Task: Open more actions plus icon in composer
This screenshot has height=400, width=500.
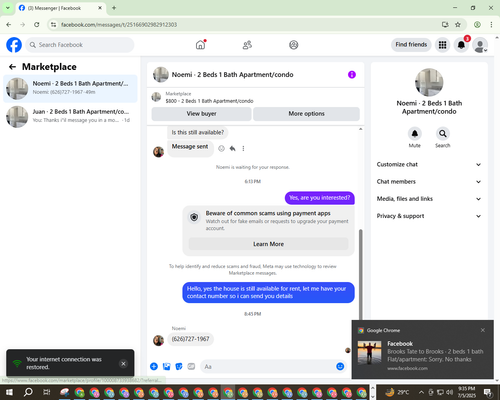Action: coord(154,367)
